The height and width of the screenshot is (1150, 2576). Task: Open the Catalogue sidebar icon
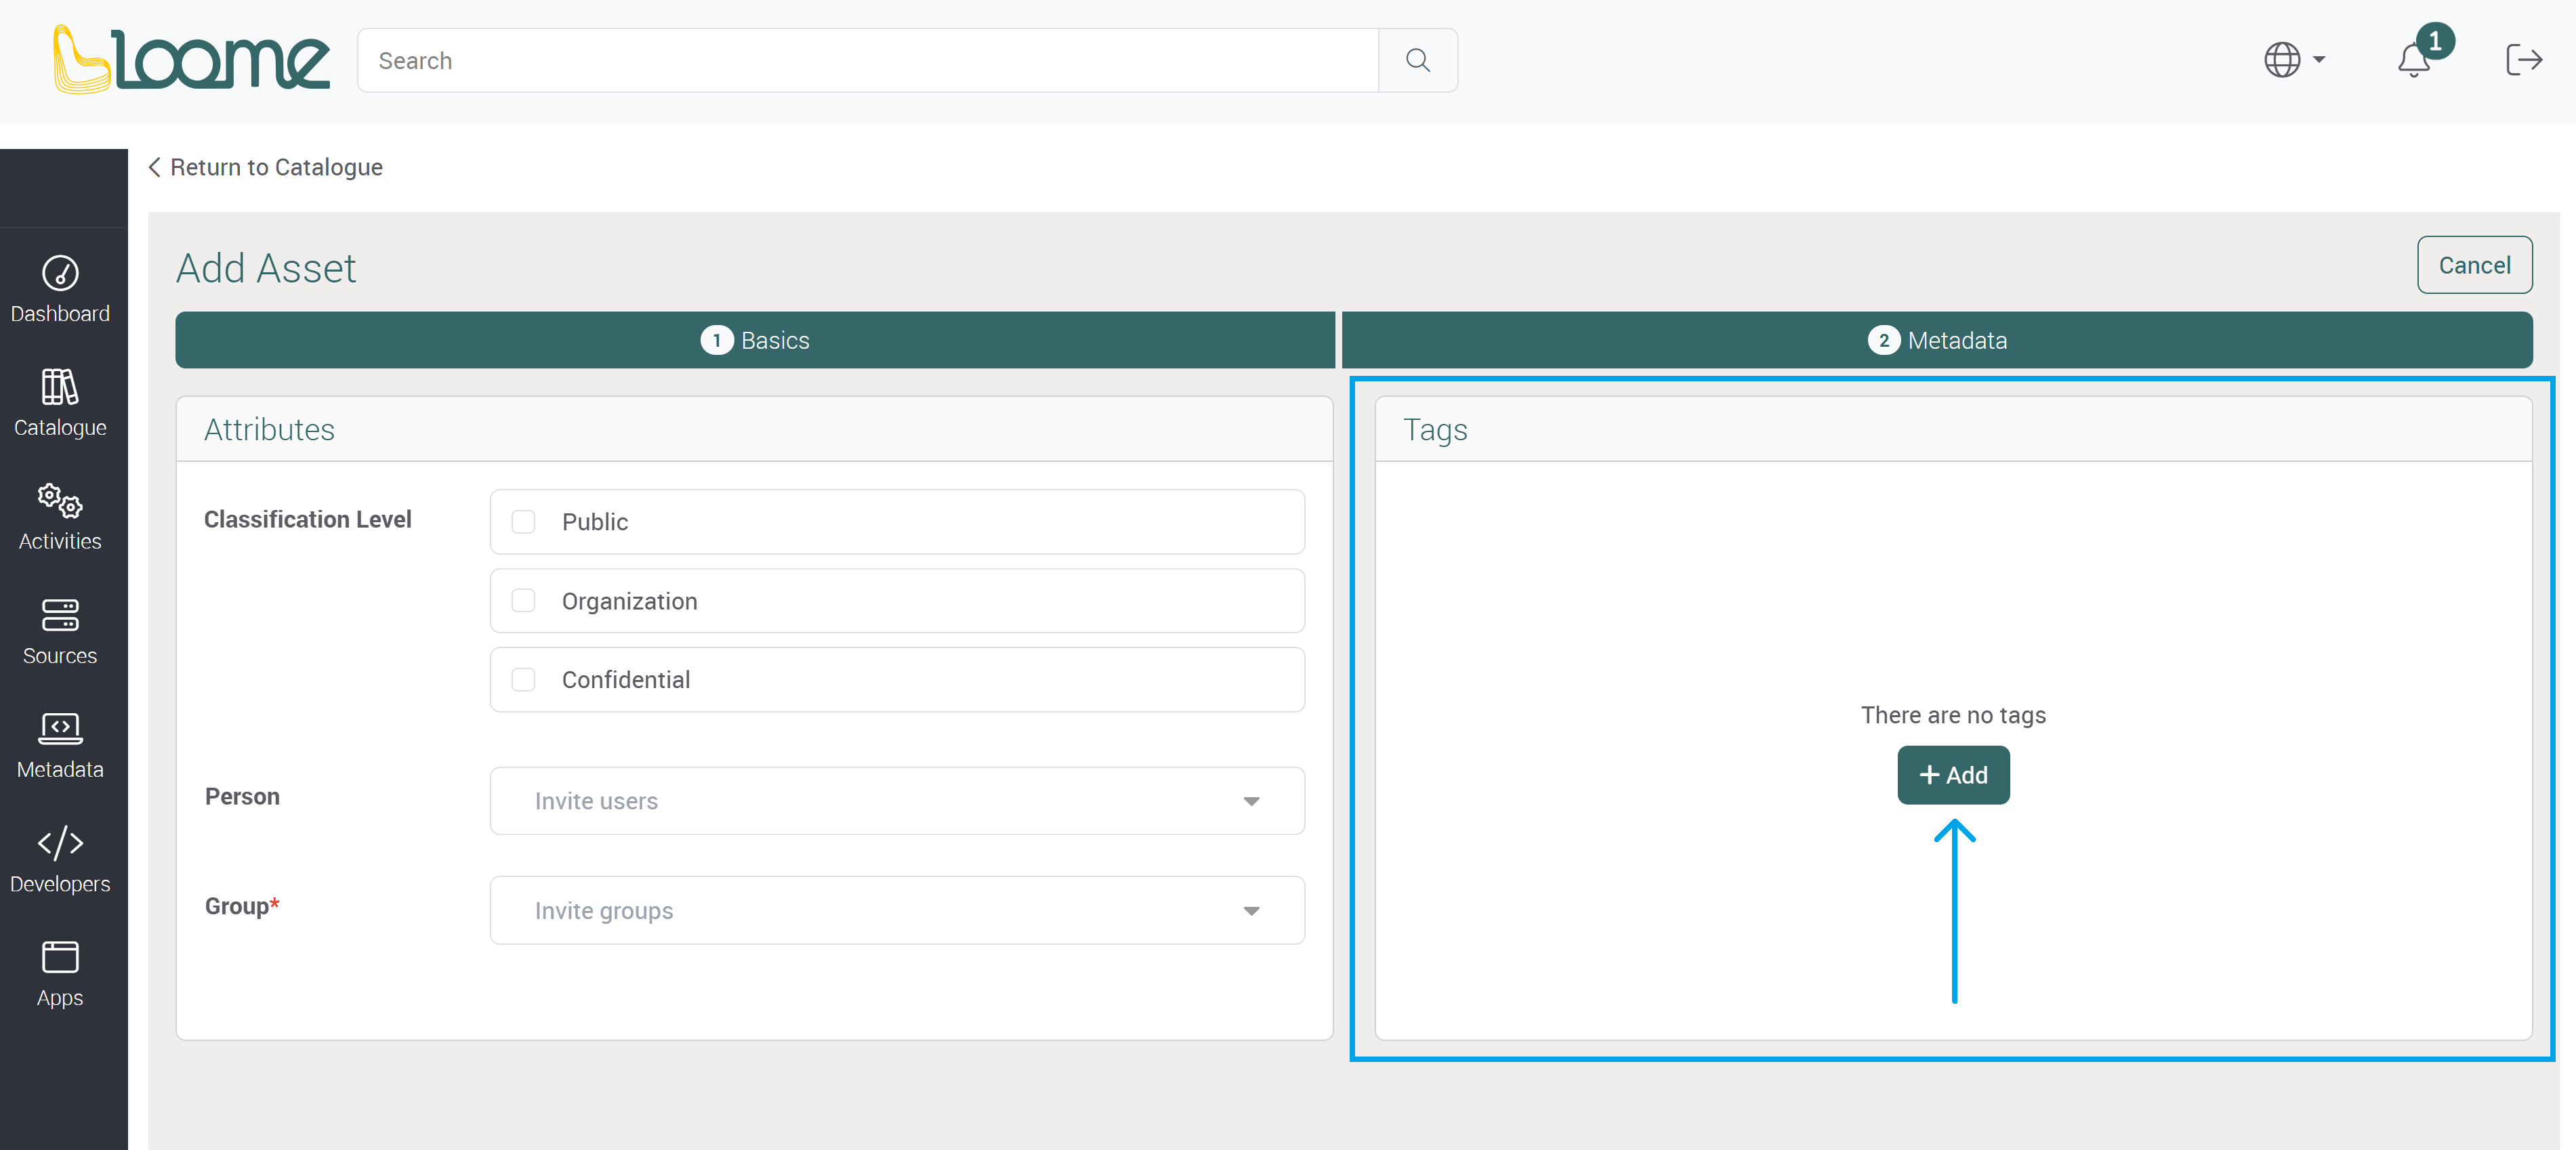(x=60, y=387)
